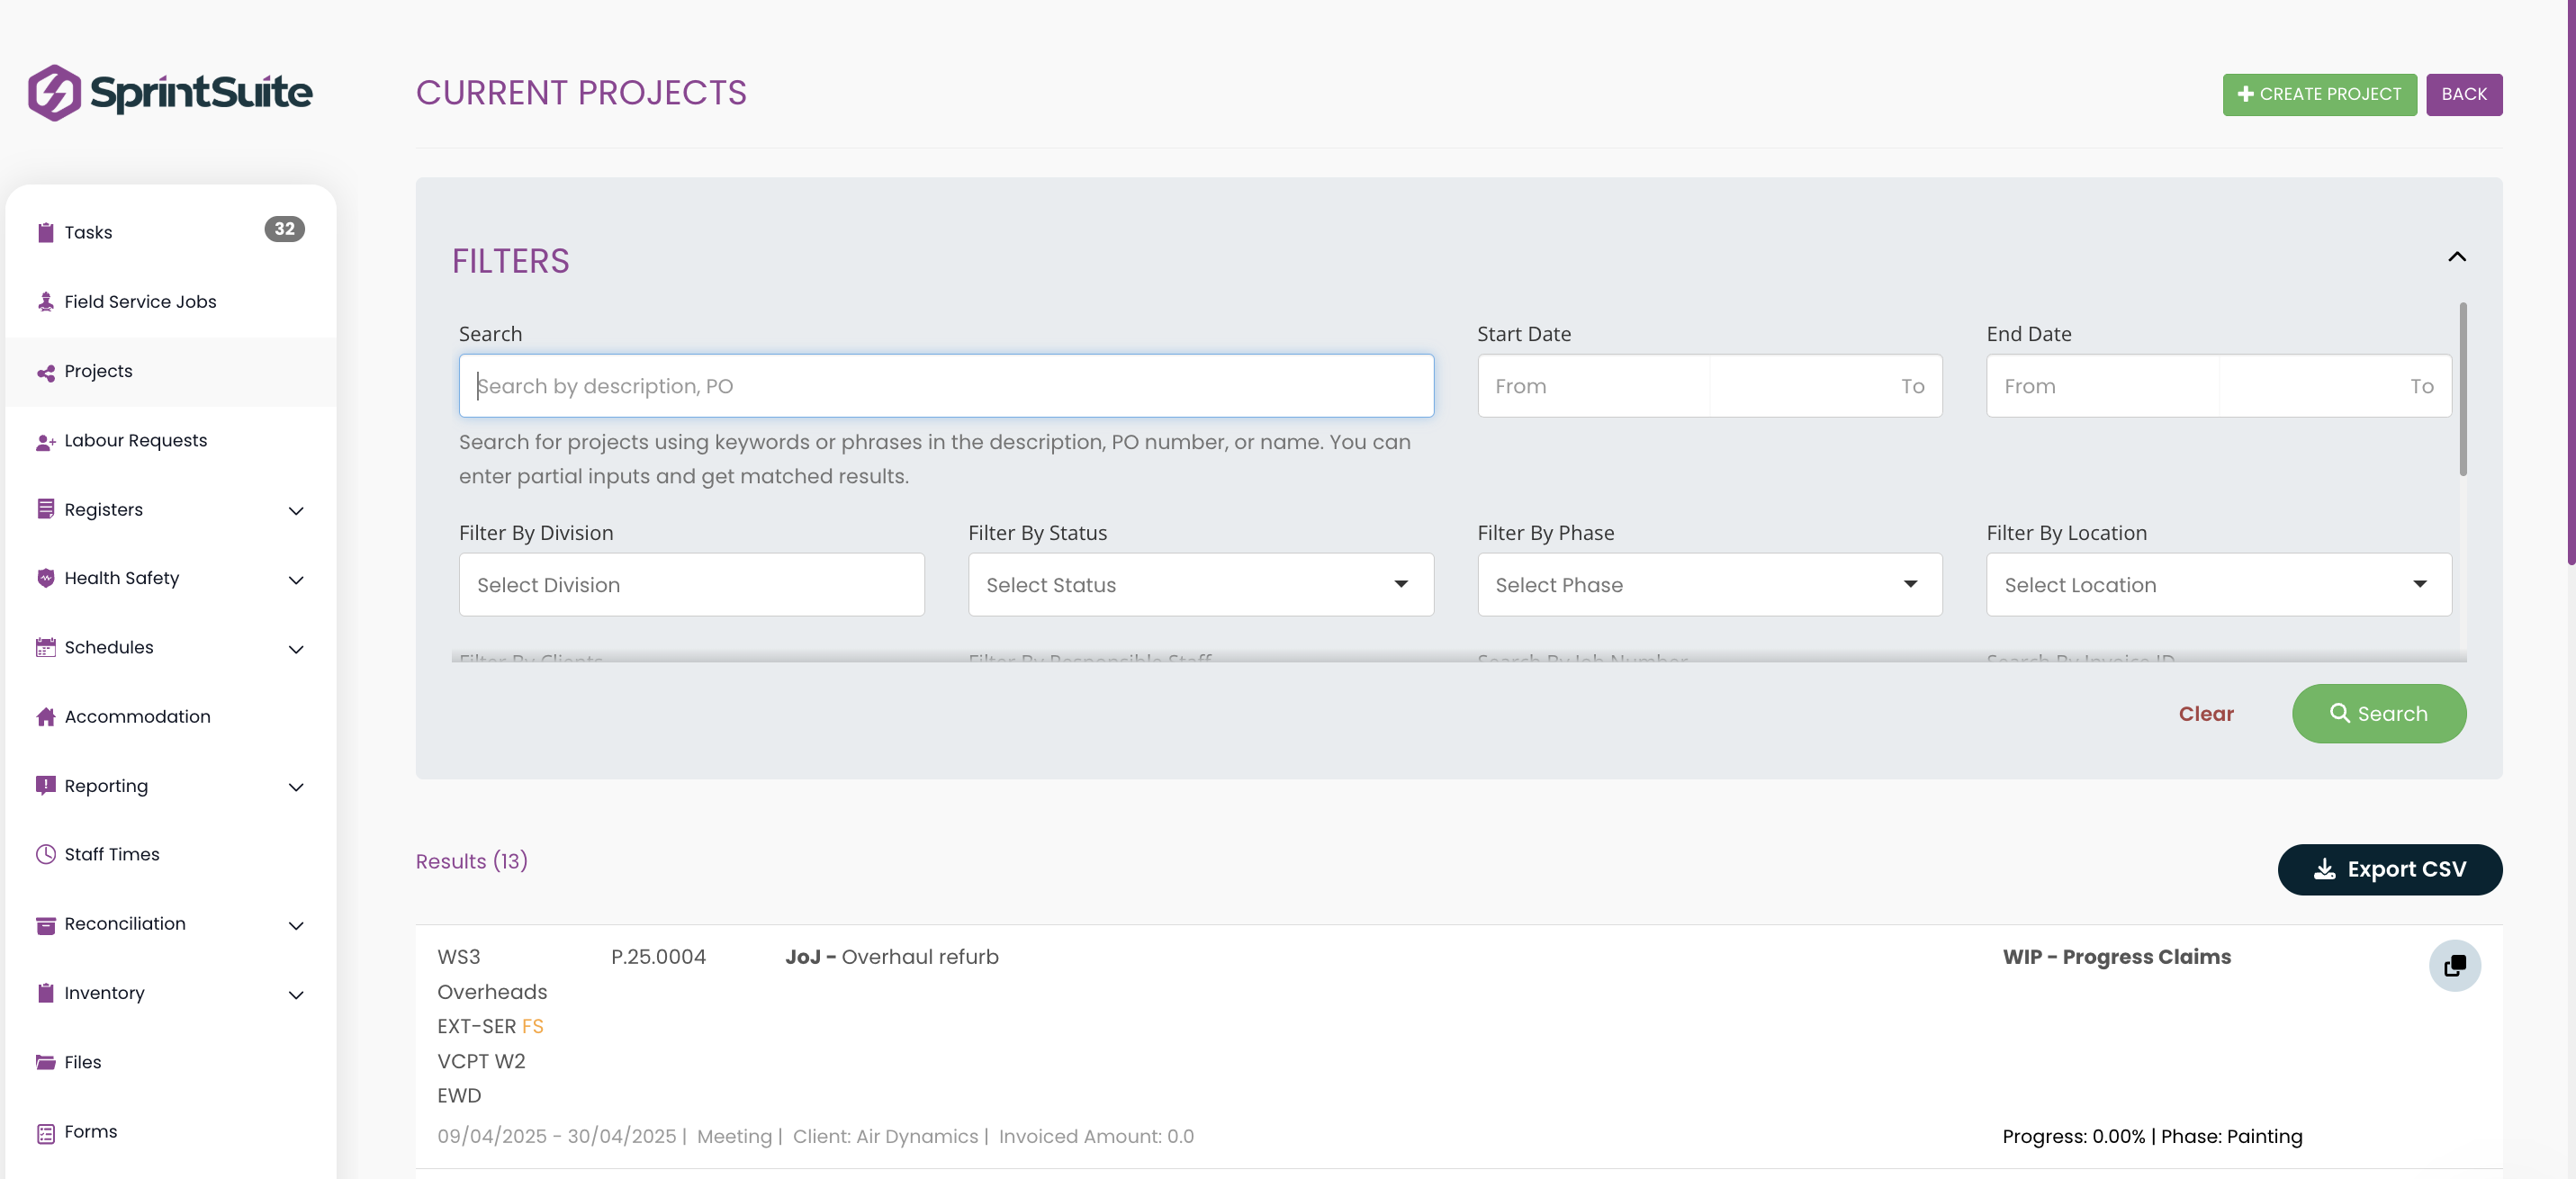Viewport: 2576px width, 1179px height.
Task: Click the Back button
Action: pyautogui.click(x=2463, y=94)
